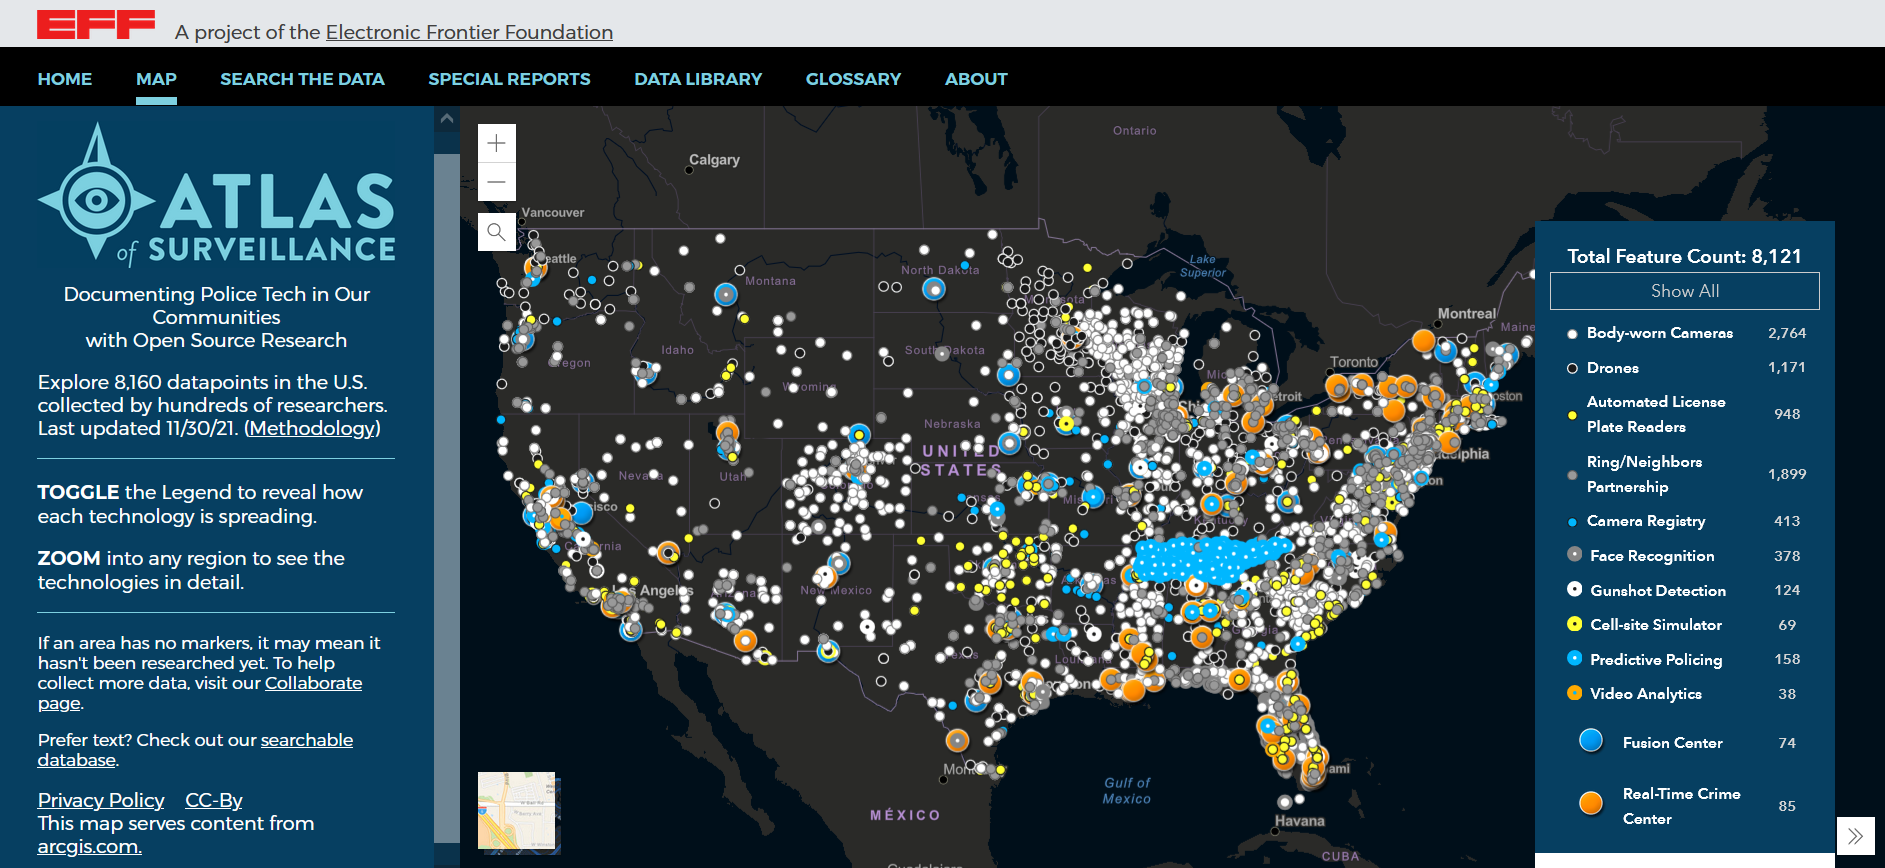Toggle the Face Recognition legend layer
Image resolution: width=1885 pixels, height=868 pixels.
tap(1651, 556)
